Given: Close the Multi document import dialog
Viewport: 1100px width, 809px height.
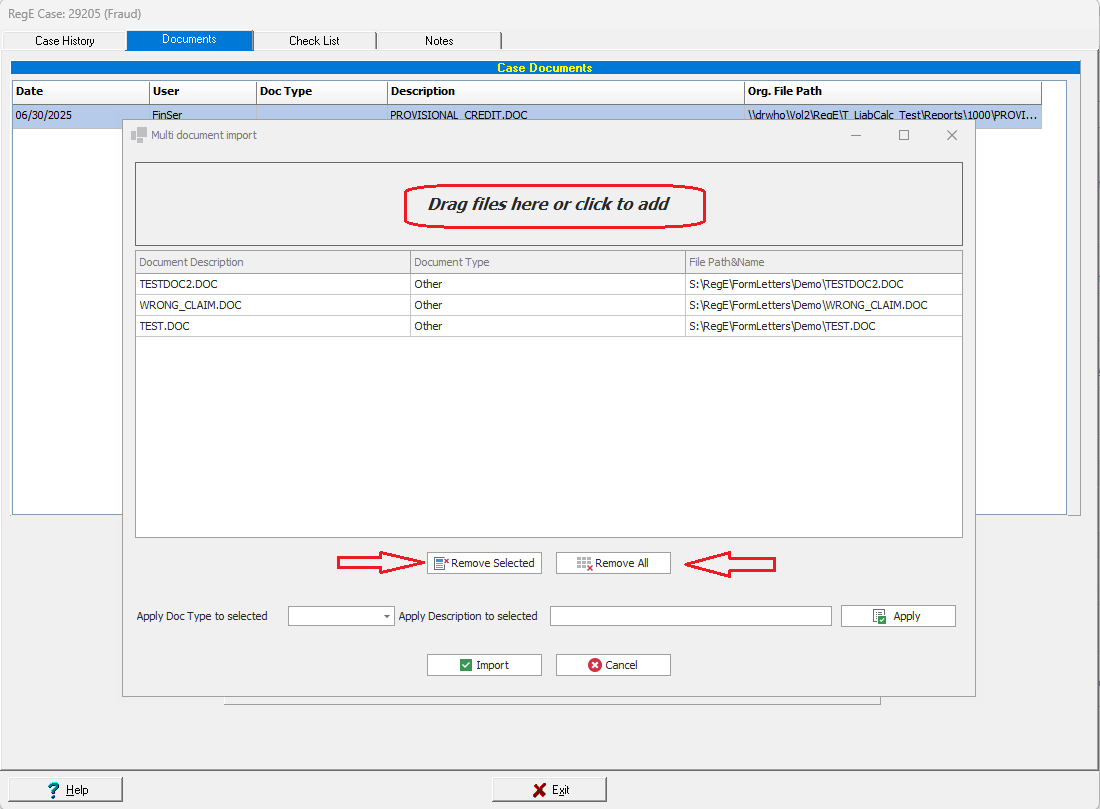Looking at the screenshot, I should [951, 135].
